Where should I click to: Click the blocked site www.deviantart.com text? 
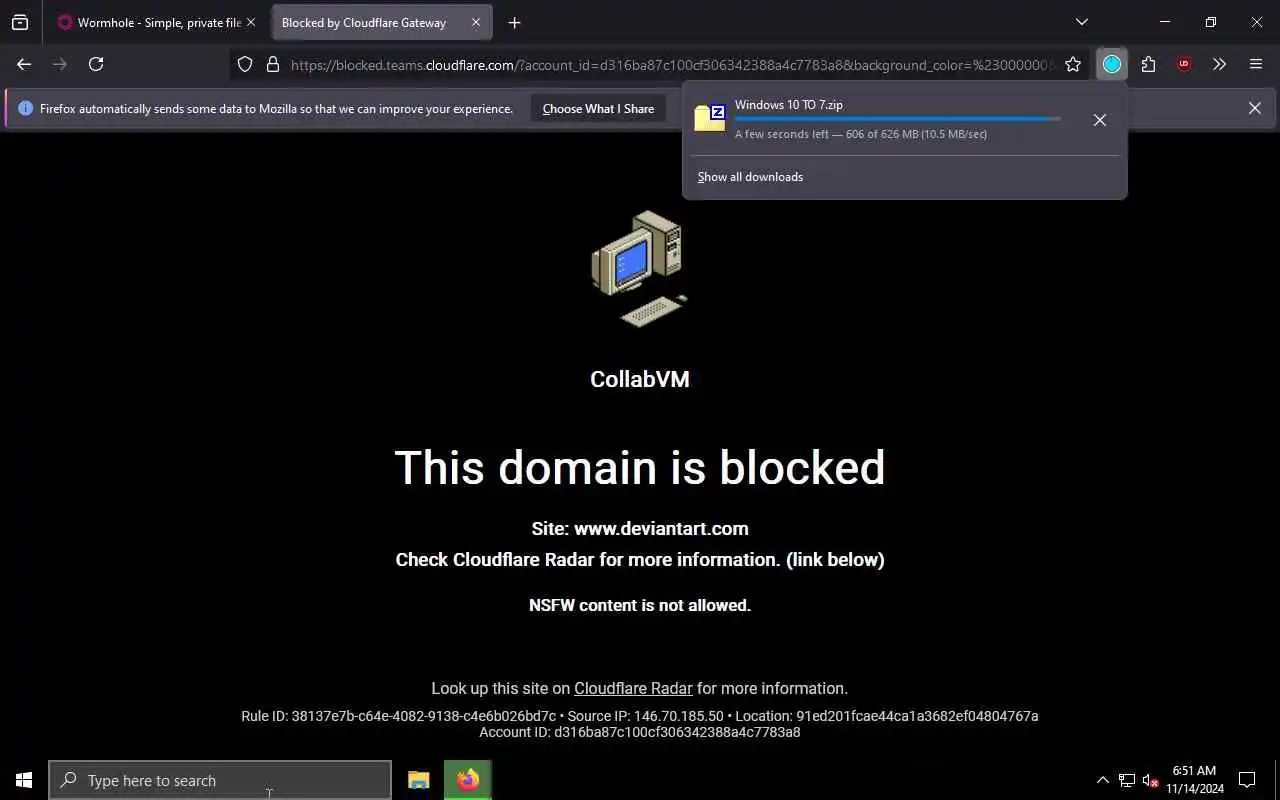[661, 528]
